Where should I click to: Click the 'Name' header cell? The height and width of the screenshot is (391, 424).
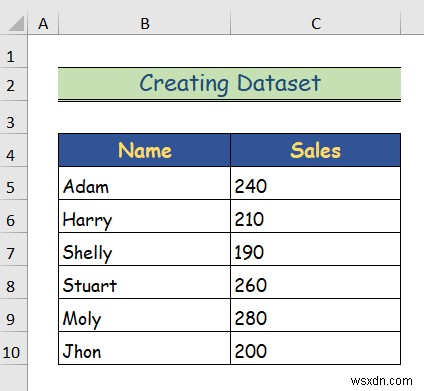tap(144, 150)
